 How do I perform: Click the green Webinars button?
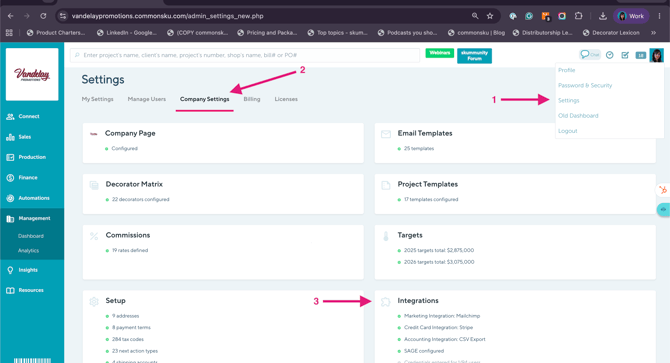(x=440, y=53)
